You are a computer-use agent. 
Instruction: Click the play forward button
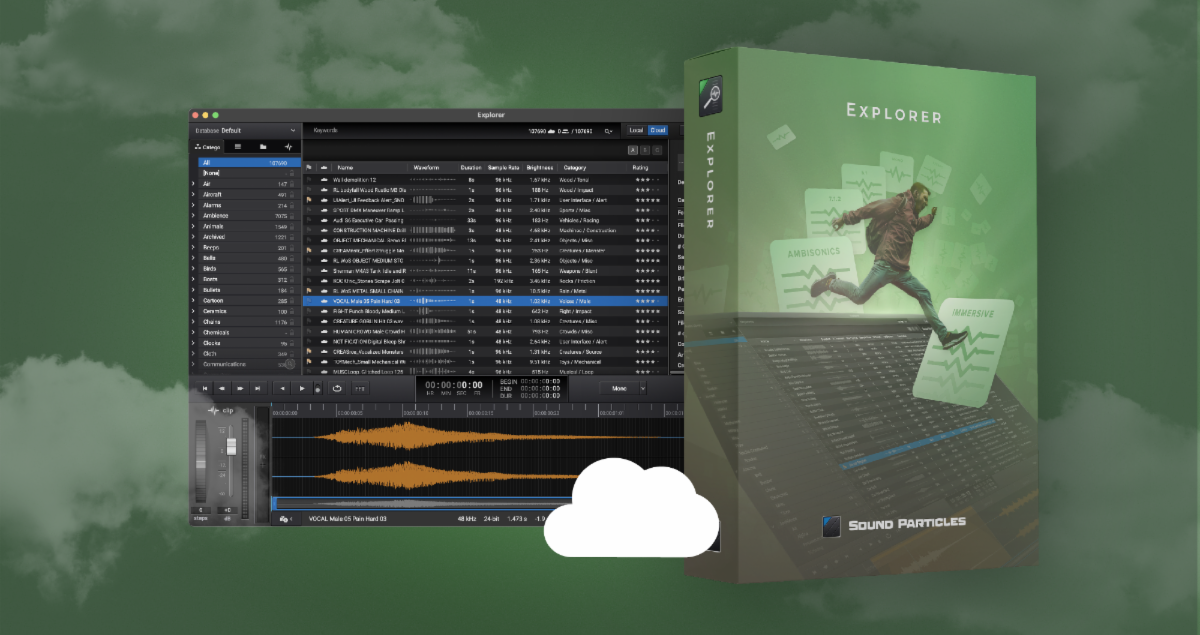(x=302, y=388)
